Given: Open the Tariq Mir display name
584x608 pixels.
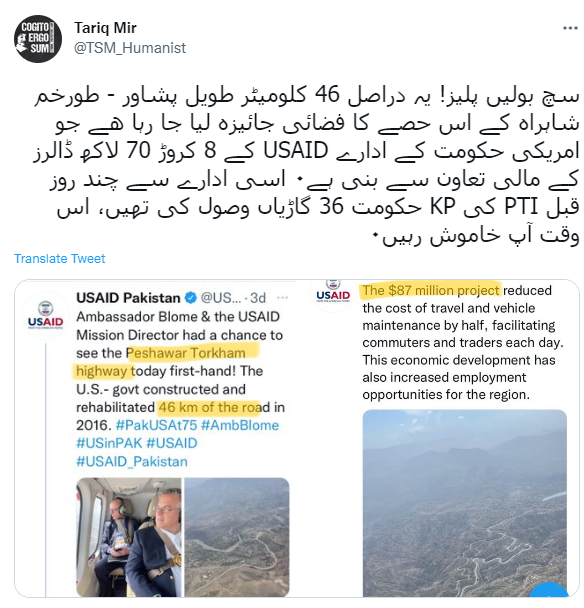Looking at the screenshot, I should pyautogui.click(x=105, y=28).
